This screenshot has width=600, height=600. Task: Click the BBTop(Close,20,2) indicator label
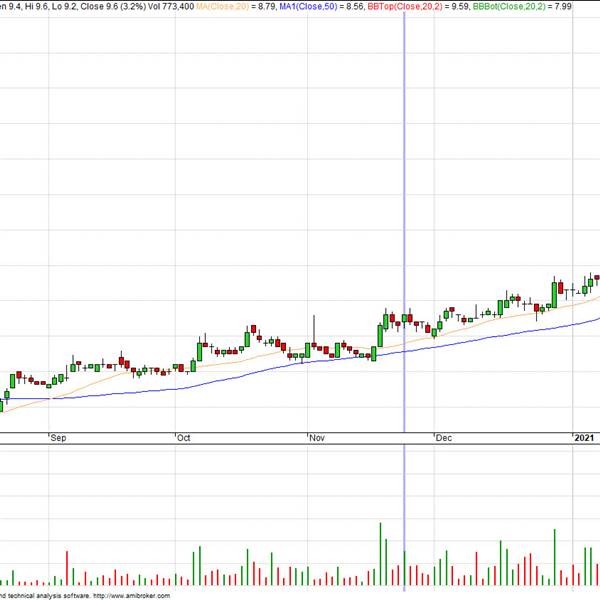(x=405, y=7)
